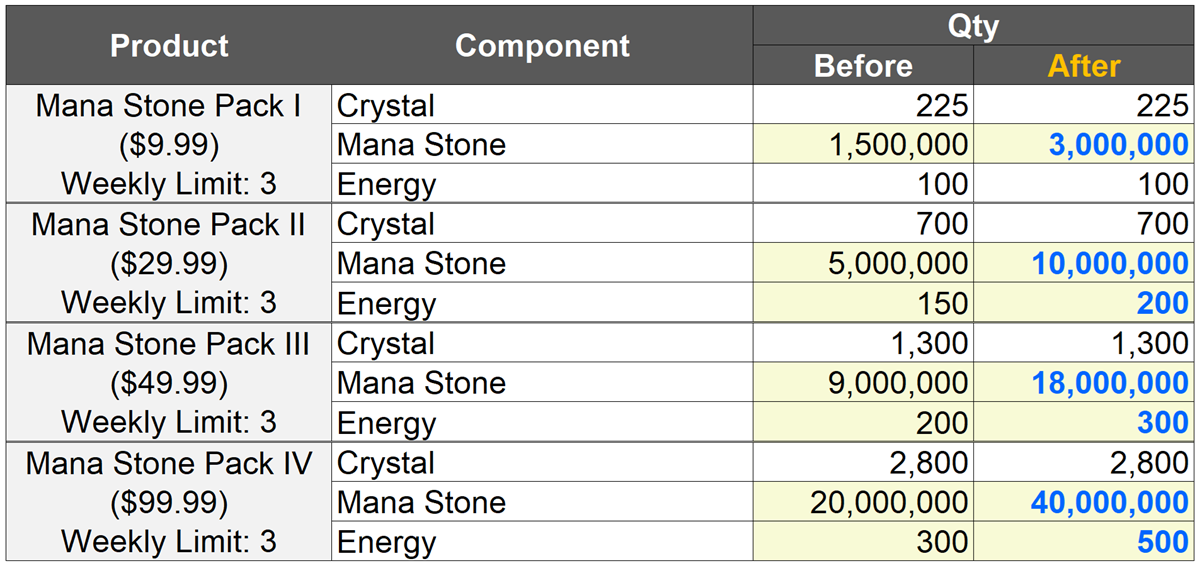
Task: Click the Mana Stone Pack IV product cell
Action: pyautogui.click(x=169, y=502)
